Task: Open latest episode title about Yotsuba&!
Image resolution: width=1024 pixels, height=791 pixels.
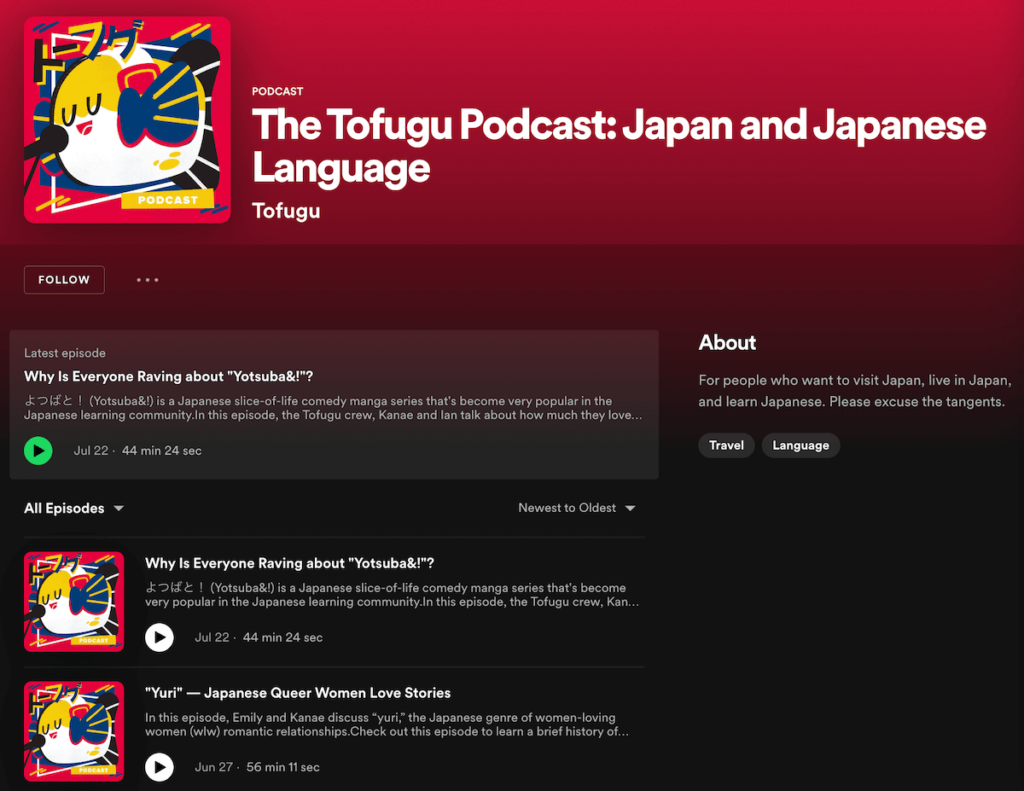Action: 168,376
